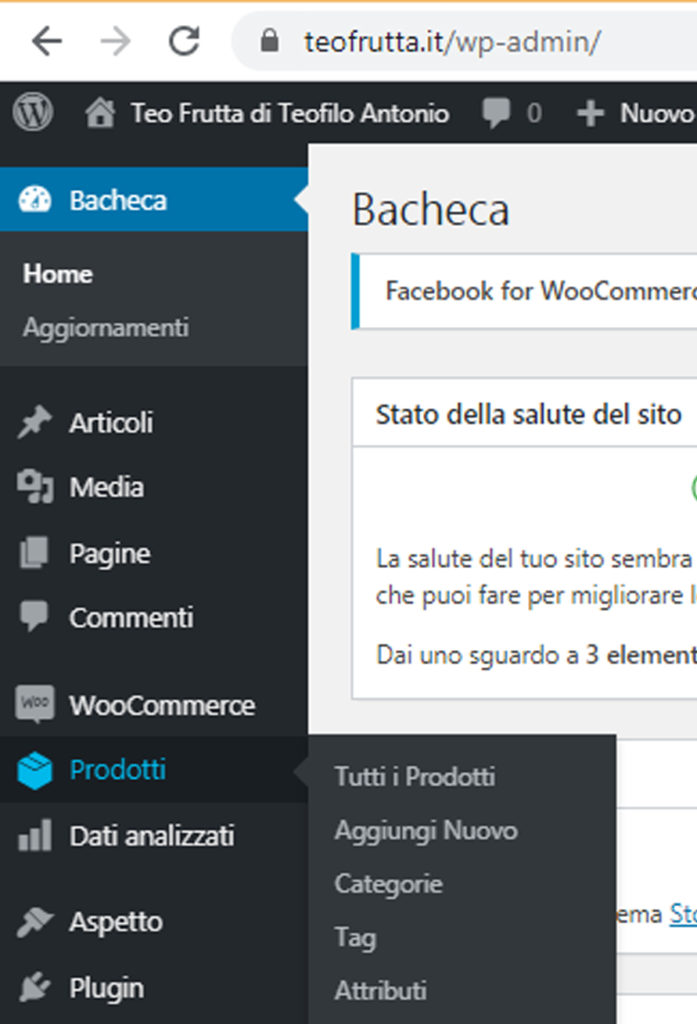Click the comment count 0 in admin bar
The image size is (697, 1024).
click(534, 114)
